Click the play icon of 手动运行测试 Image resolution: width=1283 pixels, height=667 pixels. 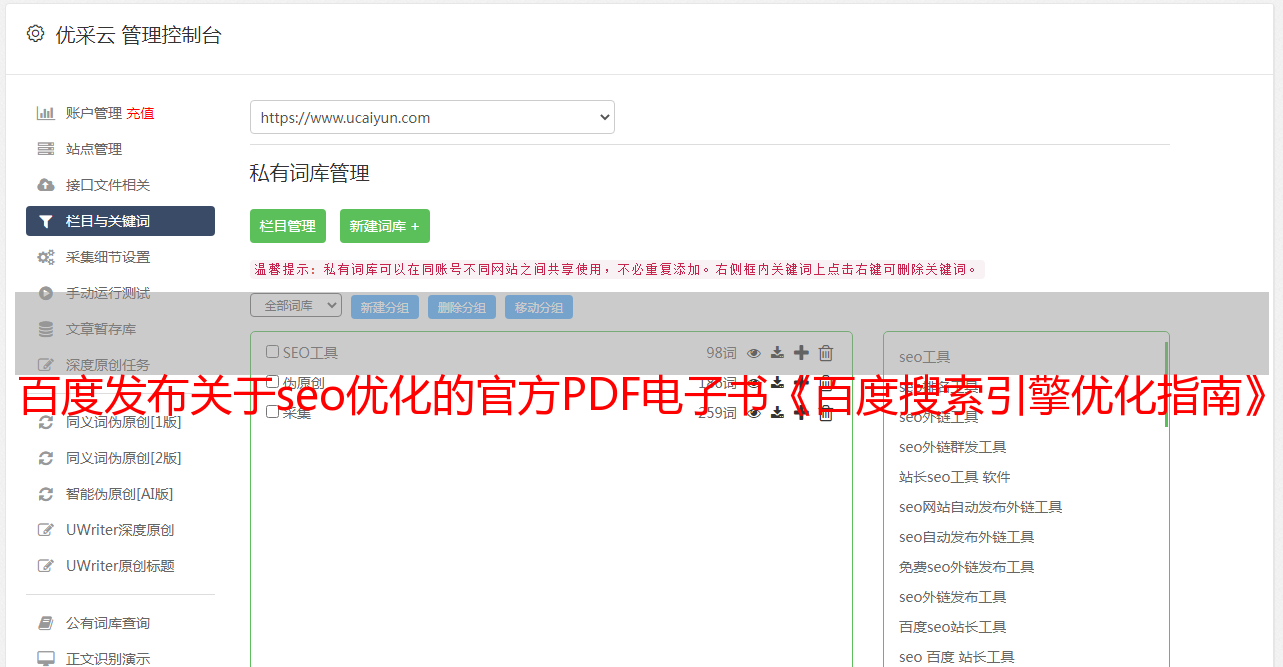[x=45, y=293]
